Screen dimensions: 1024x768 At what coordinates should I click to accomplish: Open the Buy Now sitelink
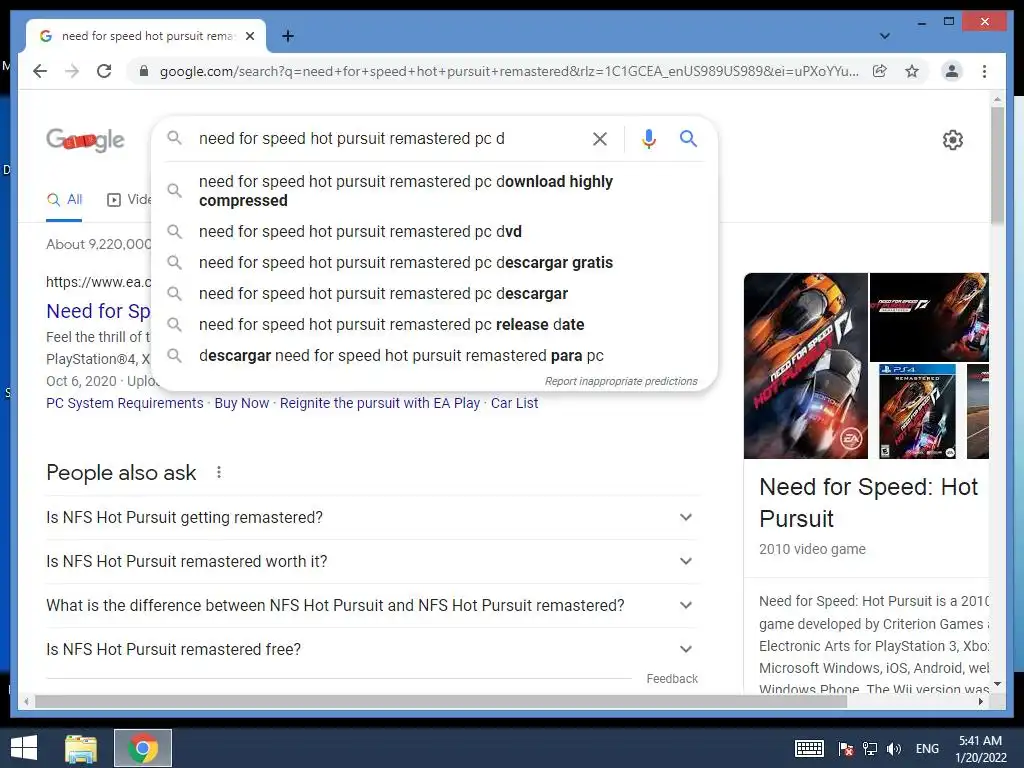click(x=242, y=403)
